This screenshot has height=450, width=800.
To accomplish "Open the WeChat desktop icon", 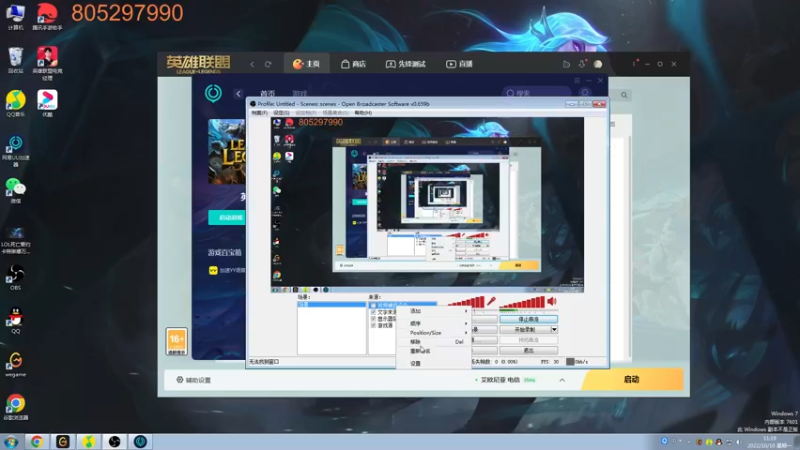I will pos(15,190).
